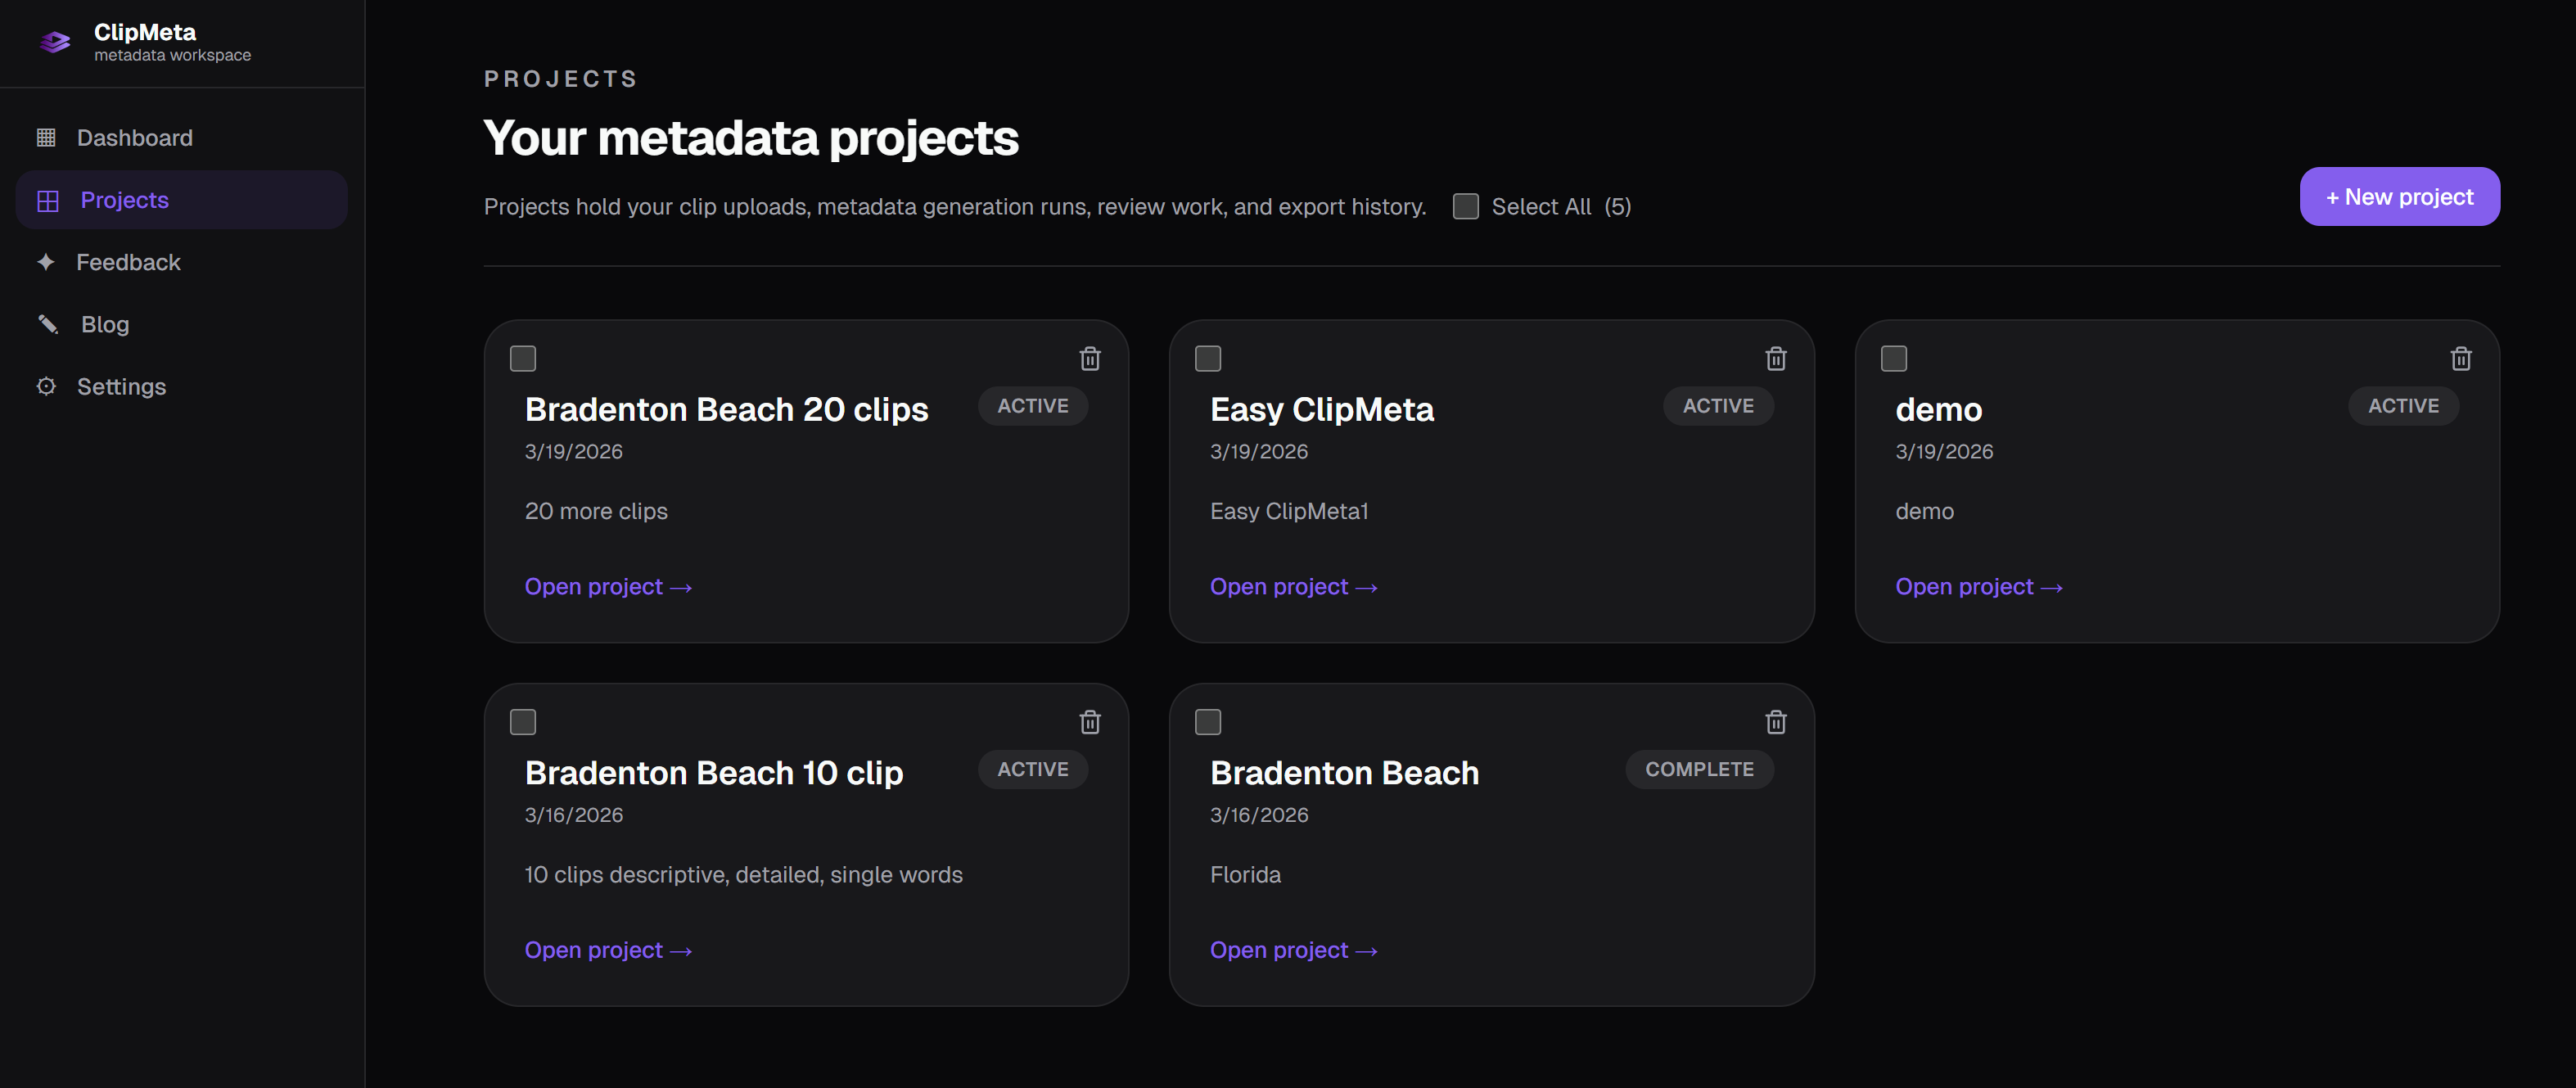The image size is (2576, 1088).
Task: Enable the Select All checkbox
Action: [x=1466, y=206]
